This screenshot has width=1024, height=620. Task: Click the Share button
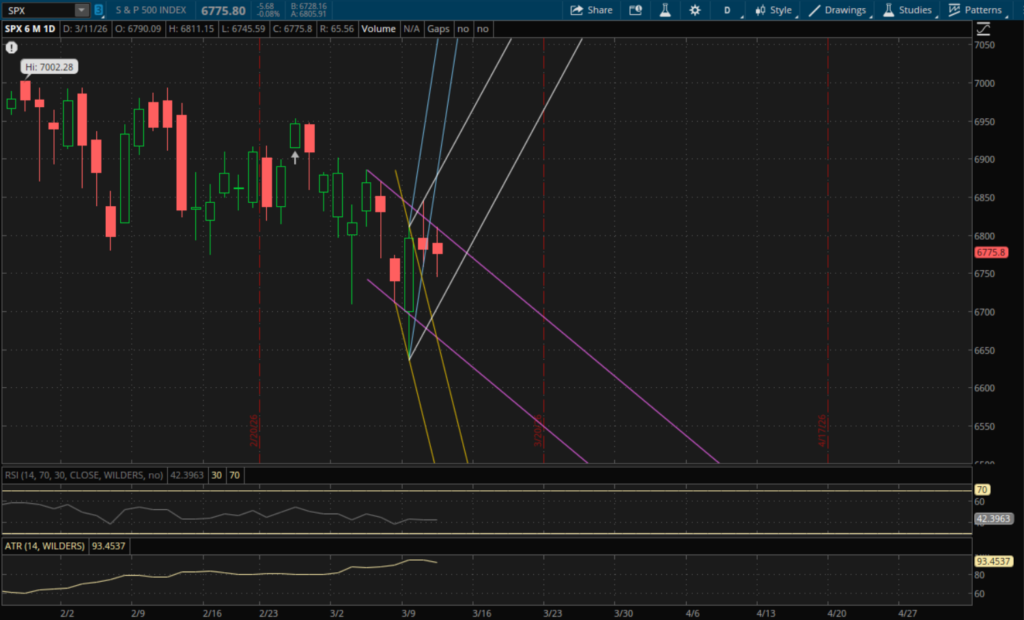(x=591, y=10)
